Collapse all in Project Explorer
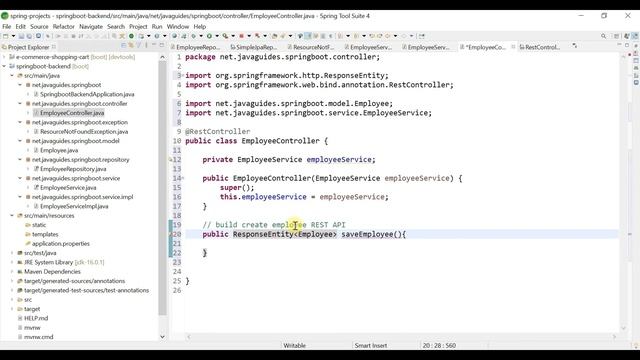 tap(124, 45)
